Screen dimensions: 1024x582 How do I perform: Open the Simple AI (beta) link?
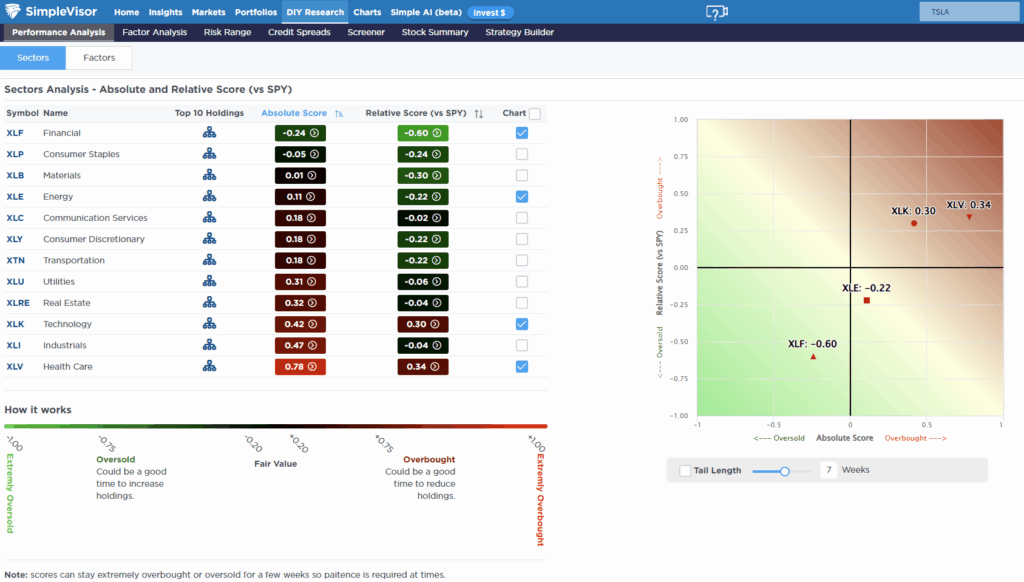coord(426,12)
